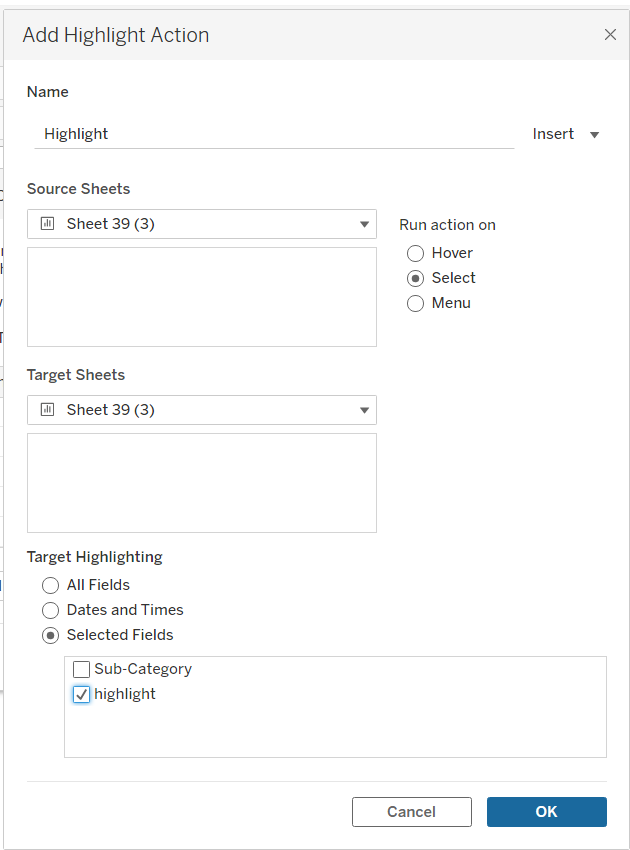The height and width of the screenshot is (850, 630).
Task: Enable the Sub-Category checkbox
Action: pyautogui.click(x=82, y=670)
